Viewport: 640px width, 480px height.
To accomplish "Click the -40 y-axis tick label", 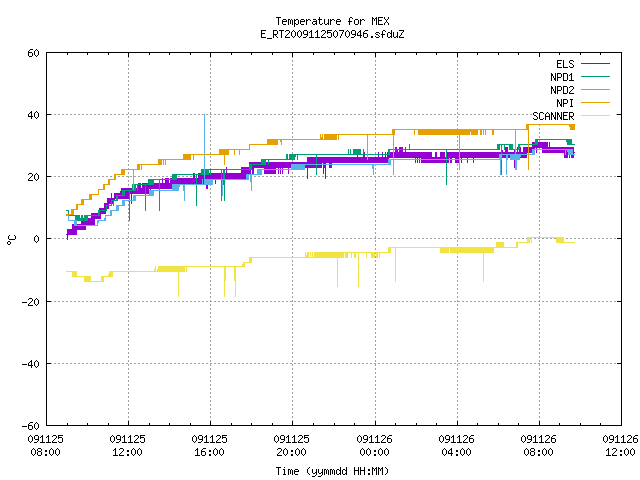I will 31,364.
